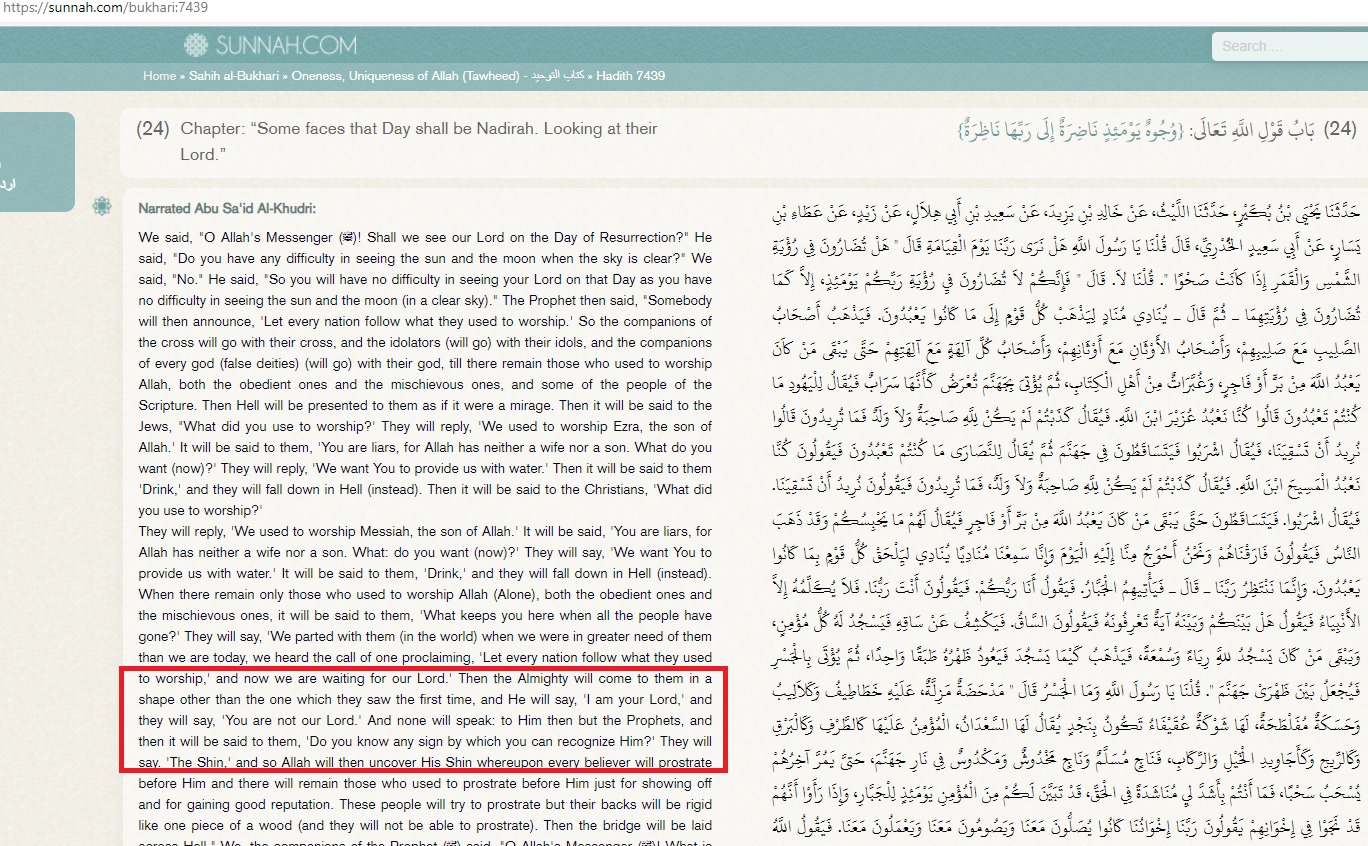The height and width of the screenshot is (846, 1368).
Task: Go to Home in the breadcrumb
Action: (159, 75)
